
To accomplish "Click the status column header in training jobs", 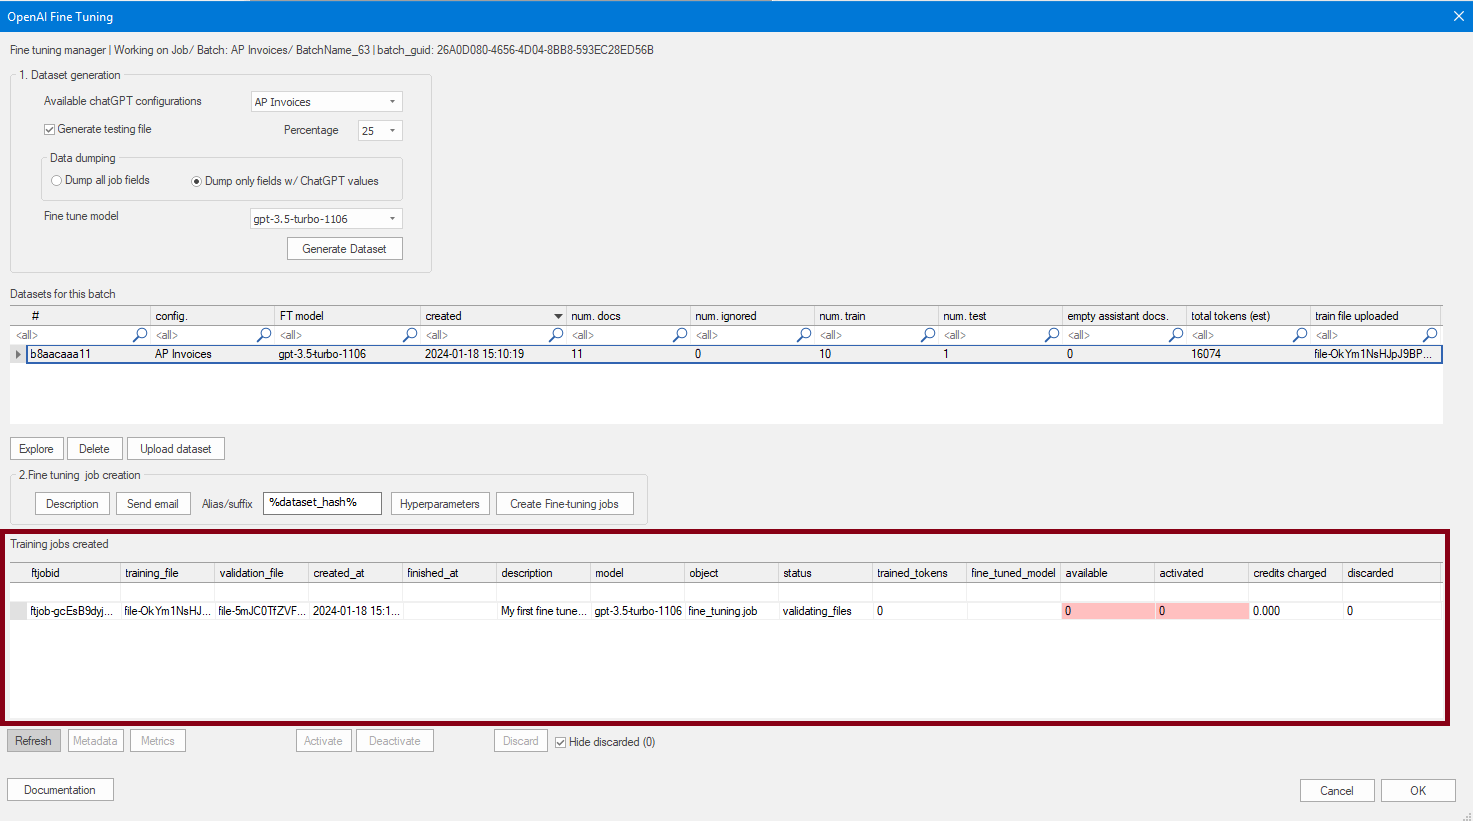I will coord(797,573).
